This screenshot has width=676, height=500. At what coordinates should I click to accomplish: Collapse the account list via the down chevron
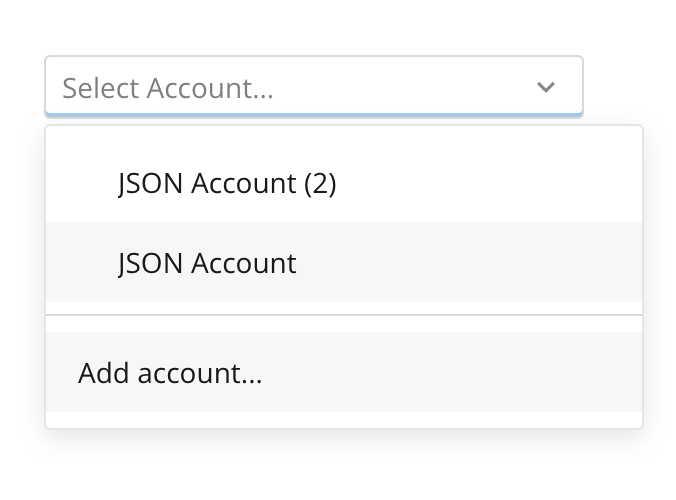click(x=546, y=87)
